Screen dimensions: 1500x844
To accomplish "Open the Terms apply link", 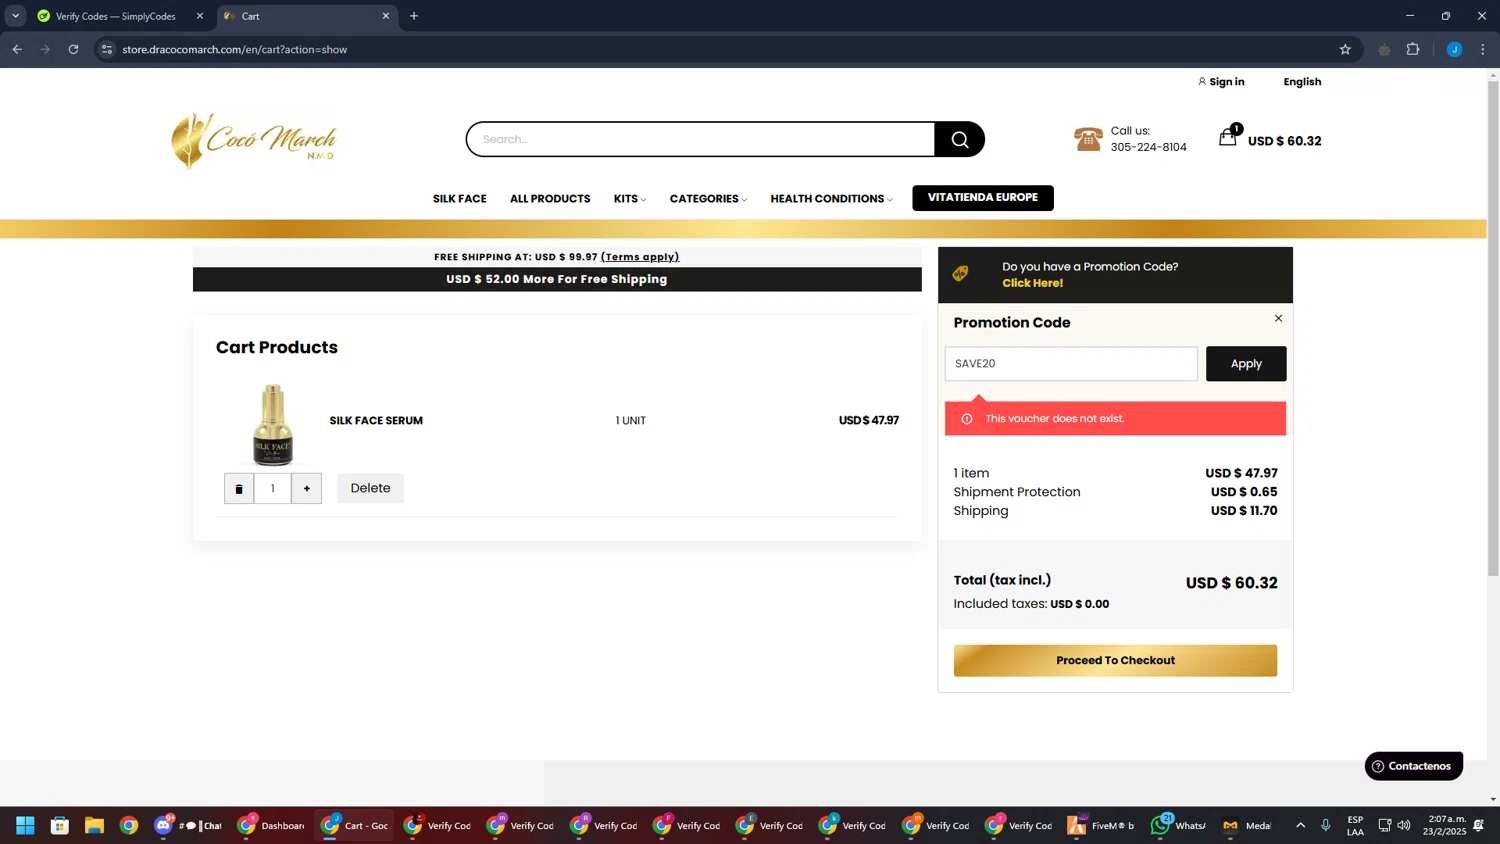I will pos(640,257).
